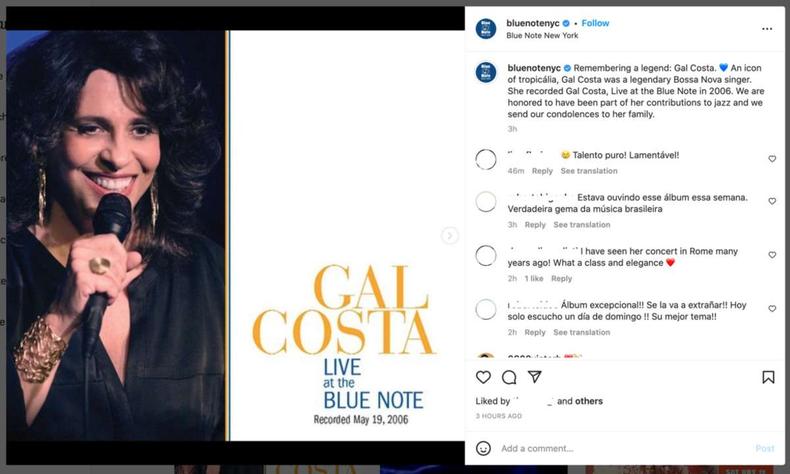See translation of 'Talento puro!' comment
790x474 pixels.
coord(589,171)
